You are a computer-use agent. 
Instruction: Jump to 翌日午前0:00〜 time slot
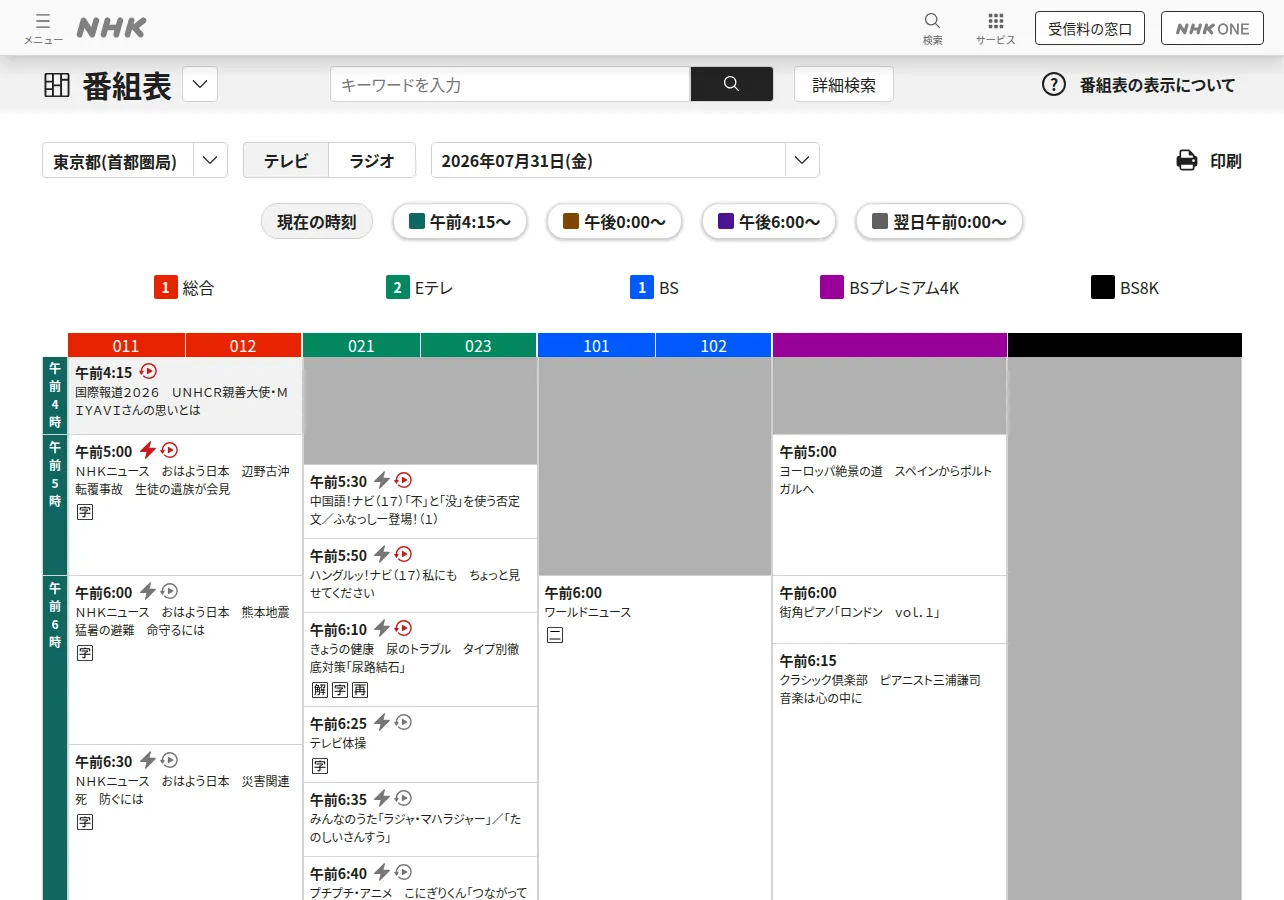tap(939, 222)
